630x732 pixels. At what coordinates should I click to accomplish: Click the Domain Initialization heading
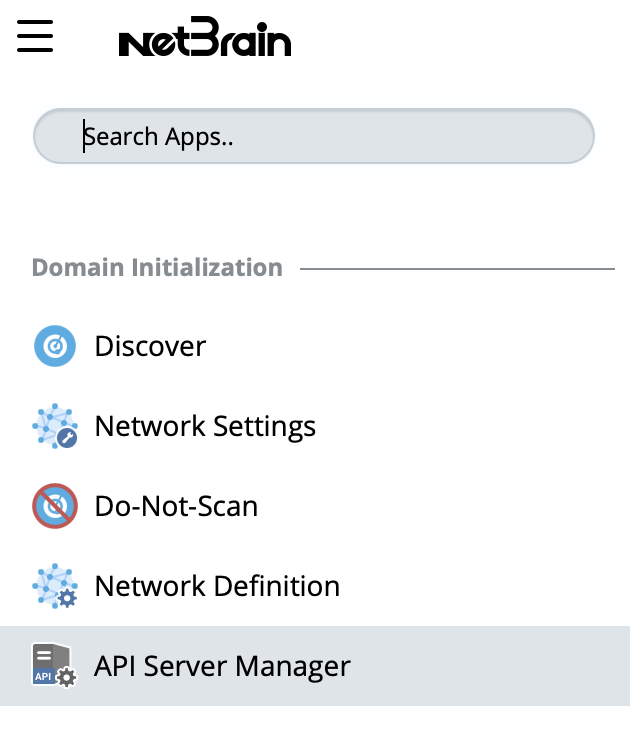point(157,268)
